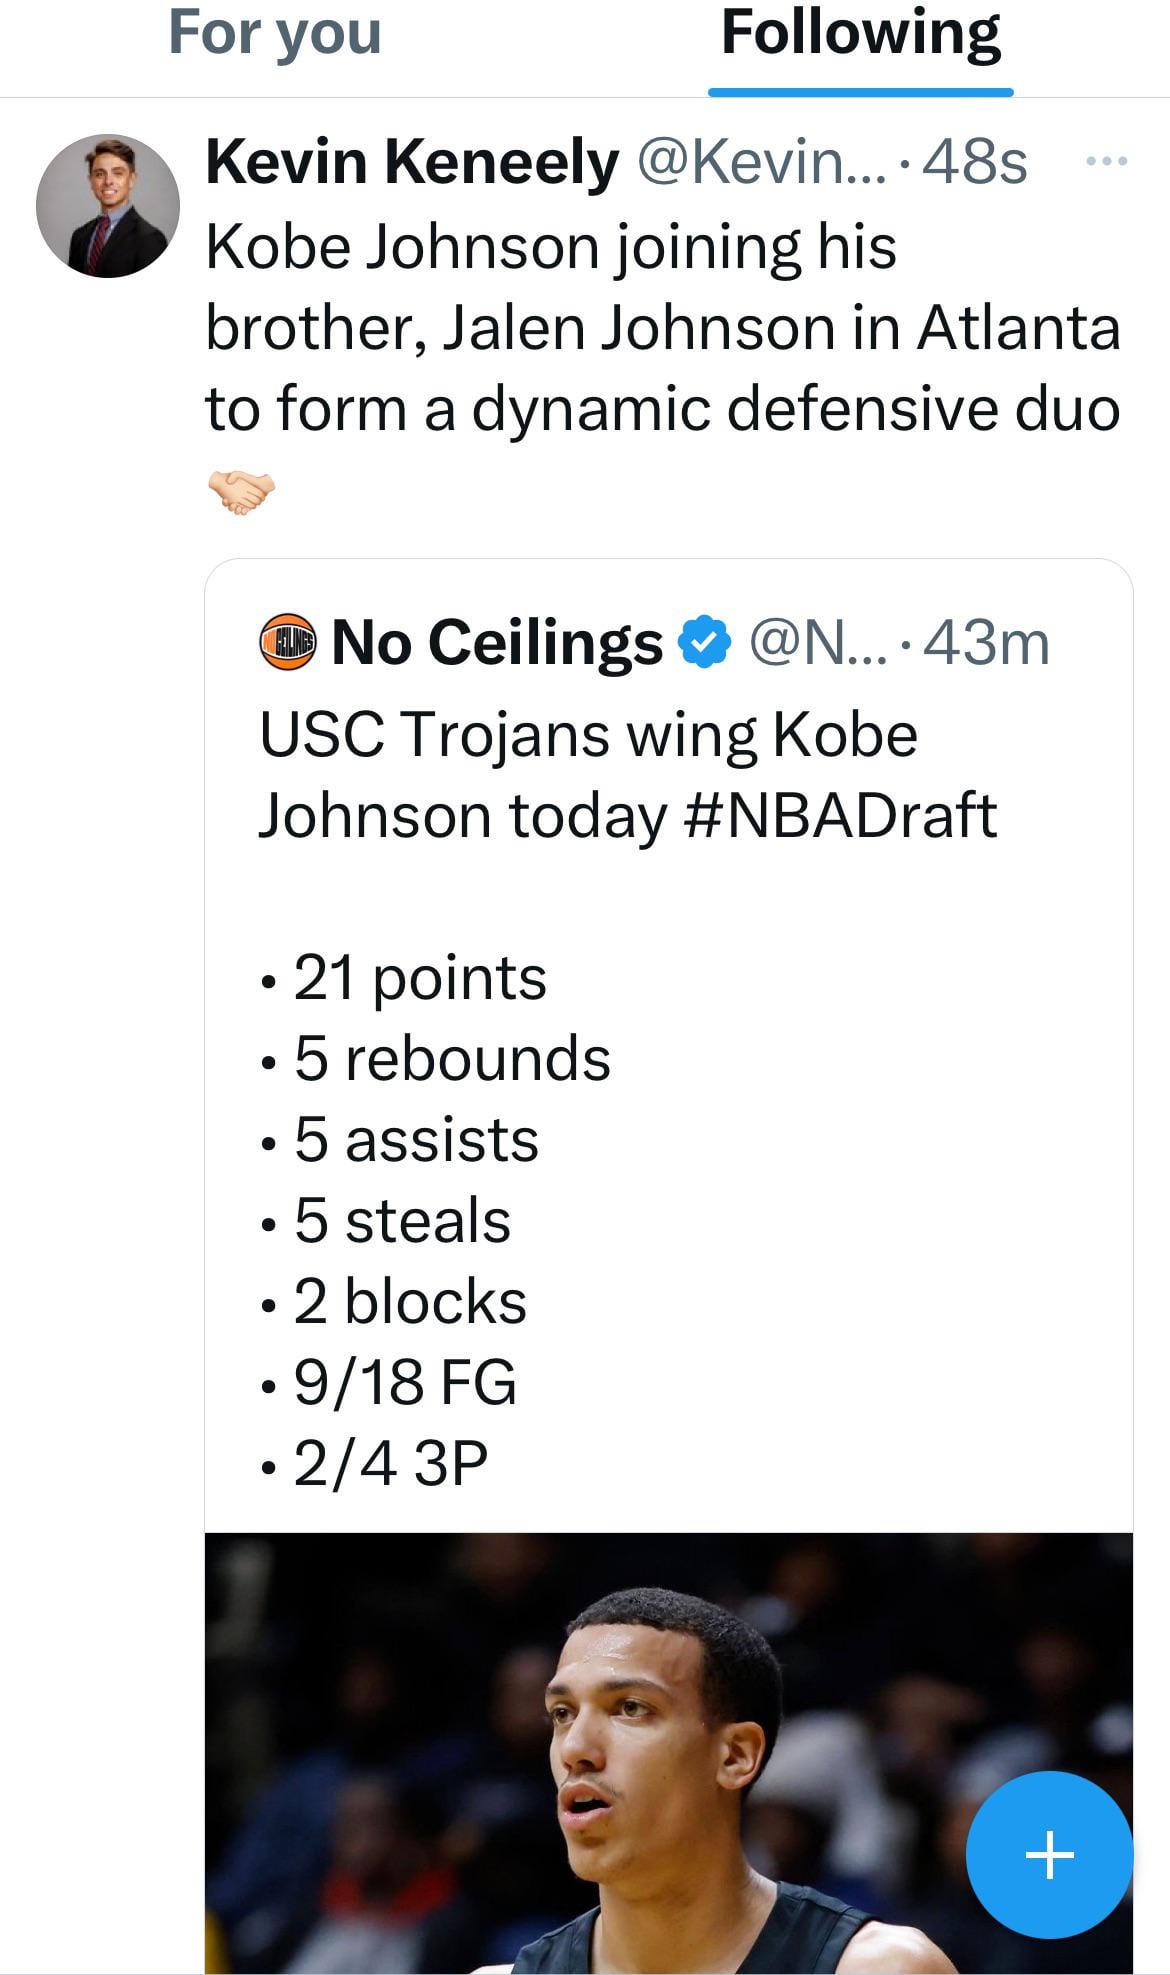Image resolution: width=1170 pixels, height=1975 pixels.
Task: Click the blue verified checkmark badge
Action: tap(706, 642)
